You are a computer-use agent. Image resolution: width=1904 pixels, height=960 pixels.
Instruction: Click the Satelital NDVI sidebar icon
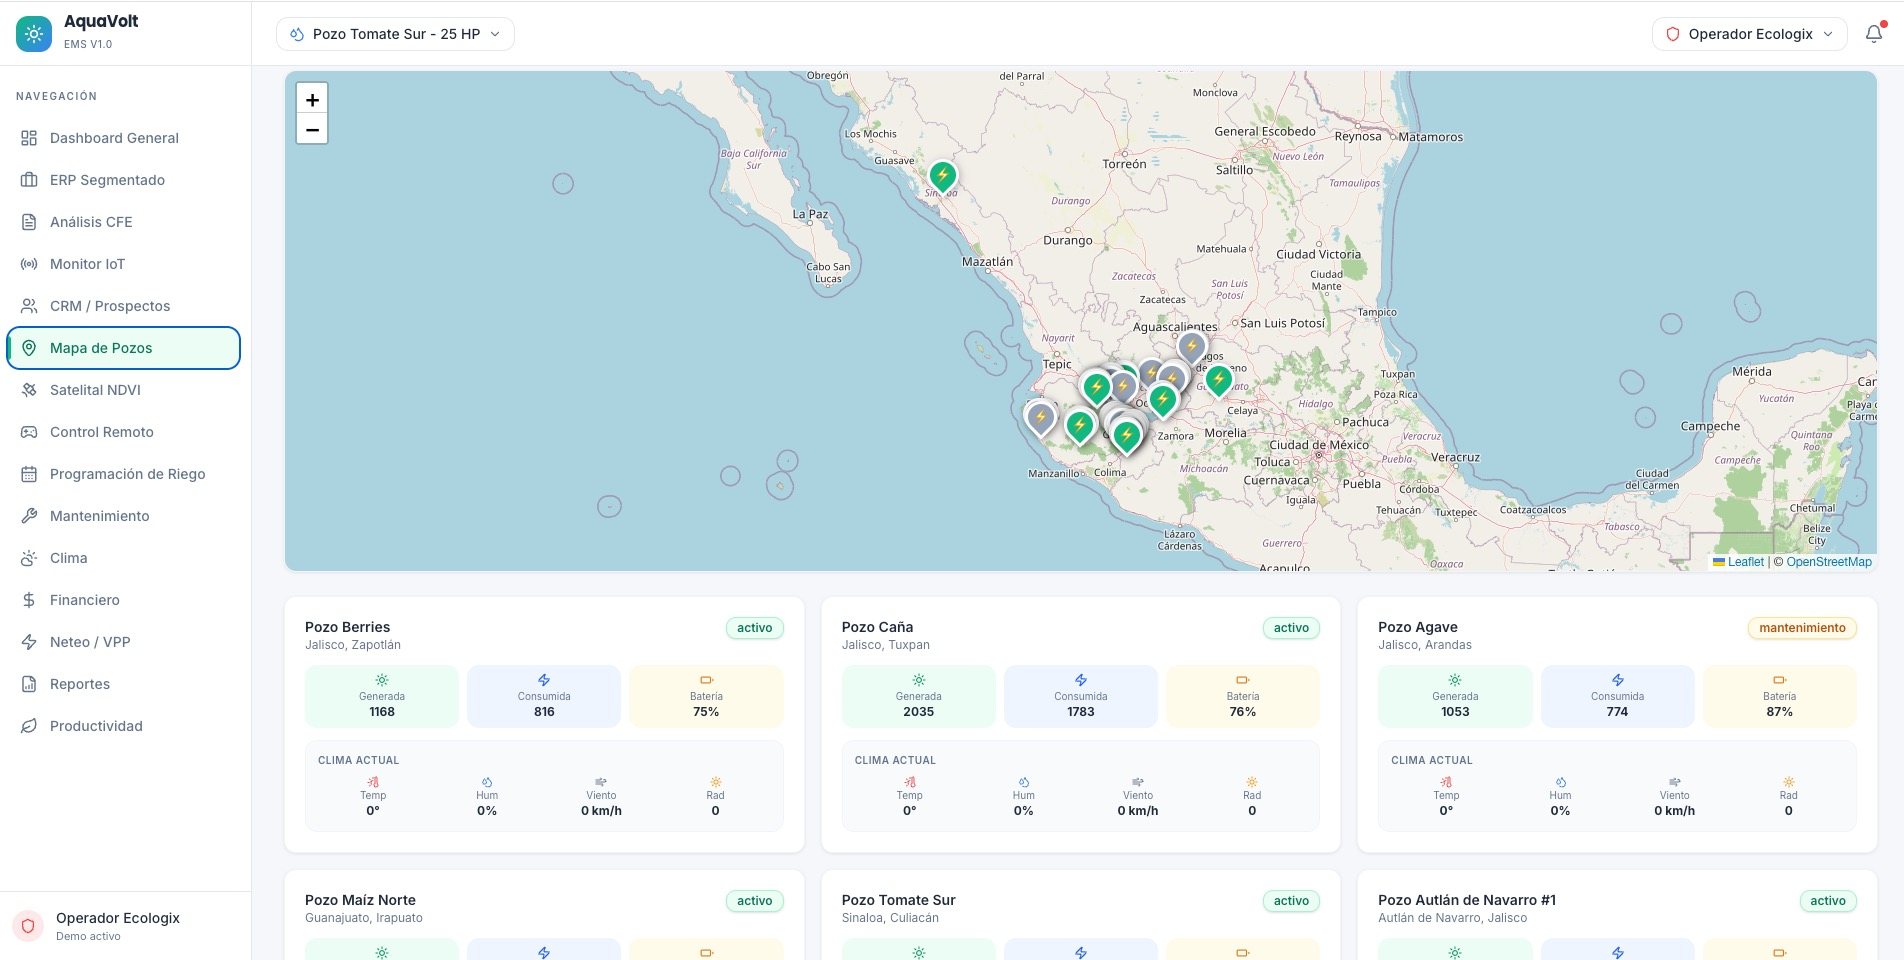click(29, 390)
